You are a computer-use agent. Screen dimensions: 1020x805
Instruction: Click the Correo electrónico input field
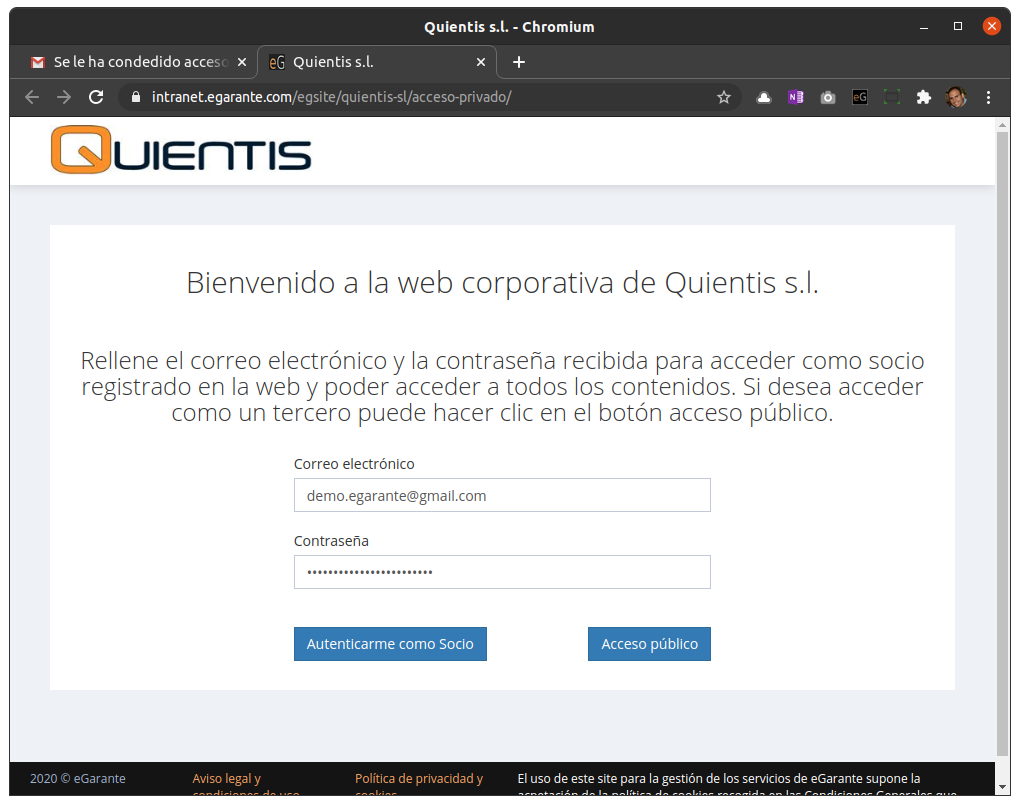coord(502,496)
